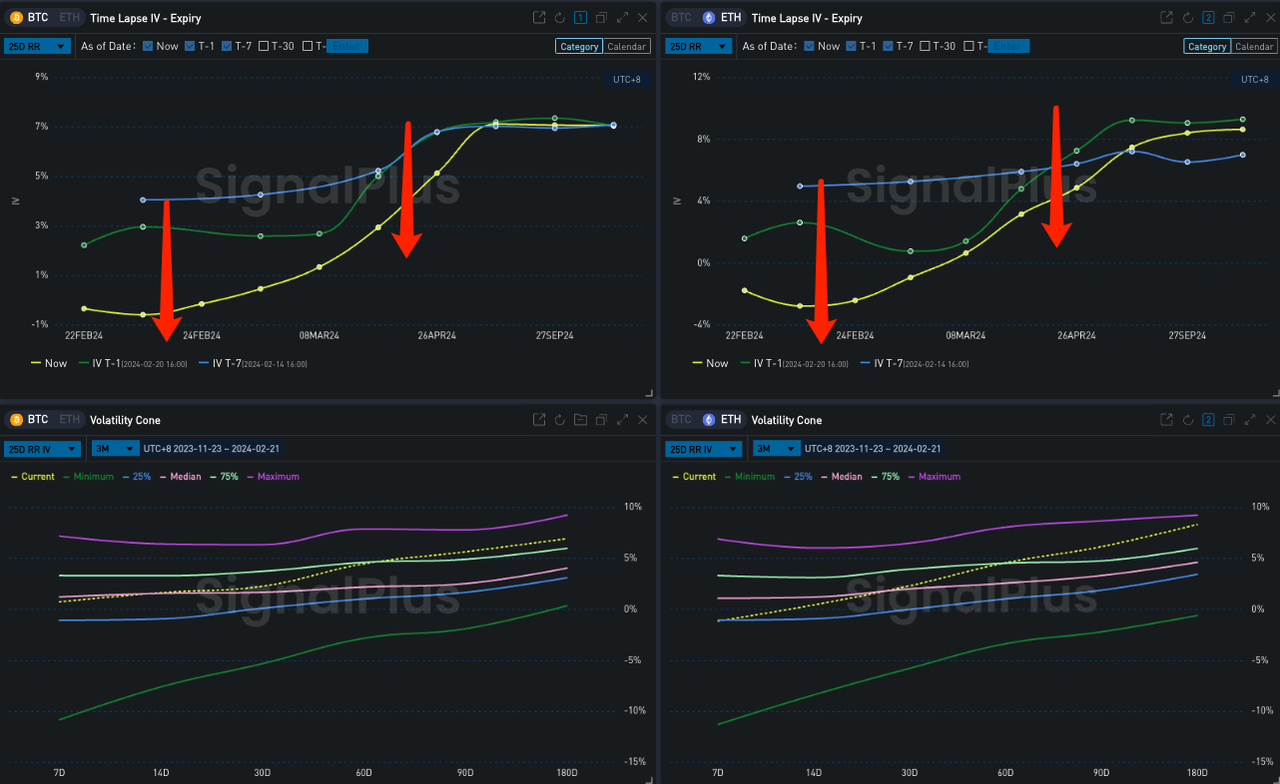Uncheck the Now checkbox in BTC Time Lapse
The height and width of the screenshot is (784, 1280).
(149, 46)
